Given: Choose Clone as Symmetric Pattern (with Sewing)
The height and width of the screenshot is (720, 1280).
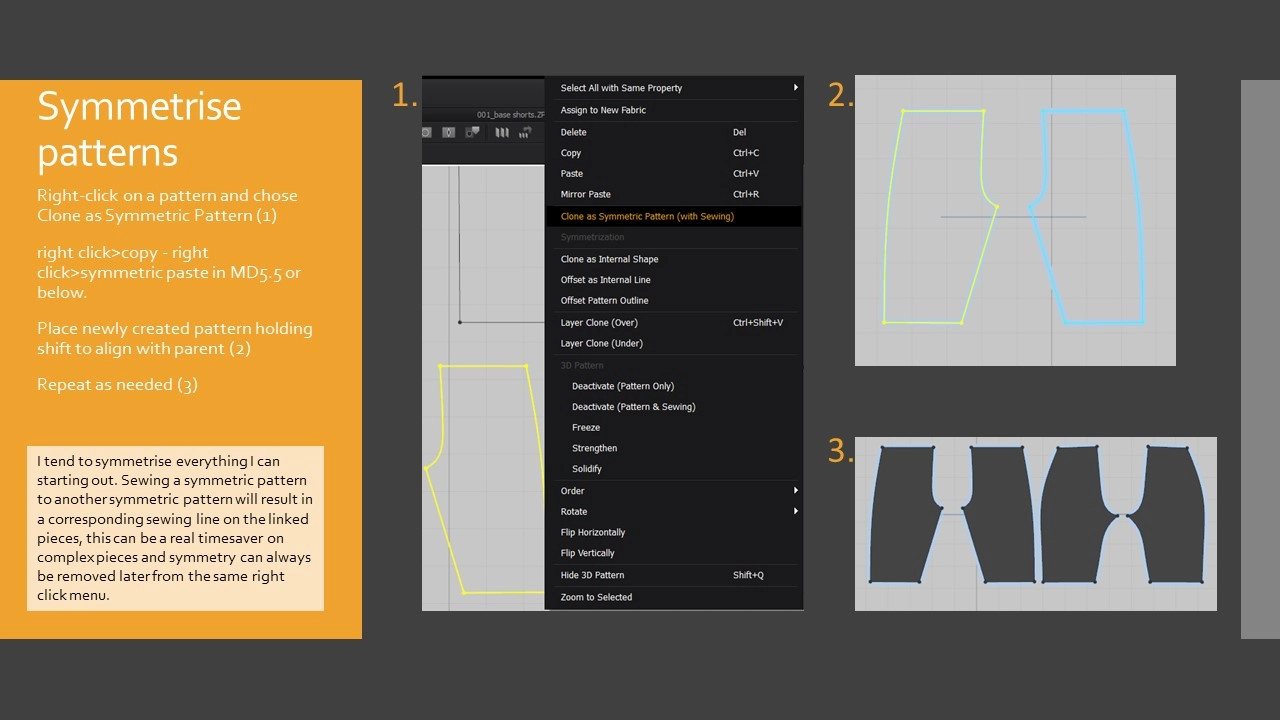Looking at the screenshot, I should [x=647, y=217].
